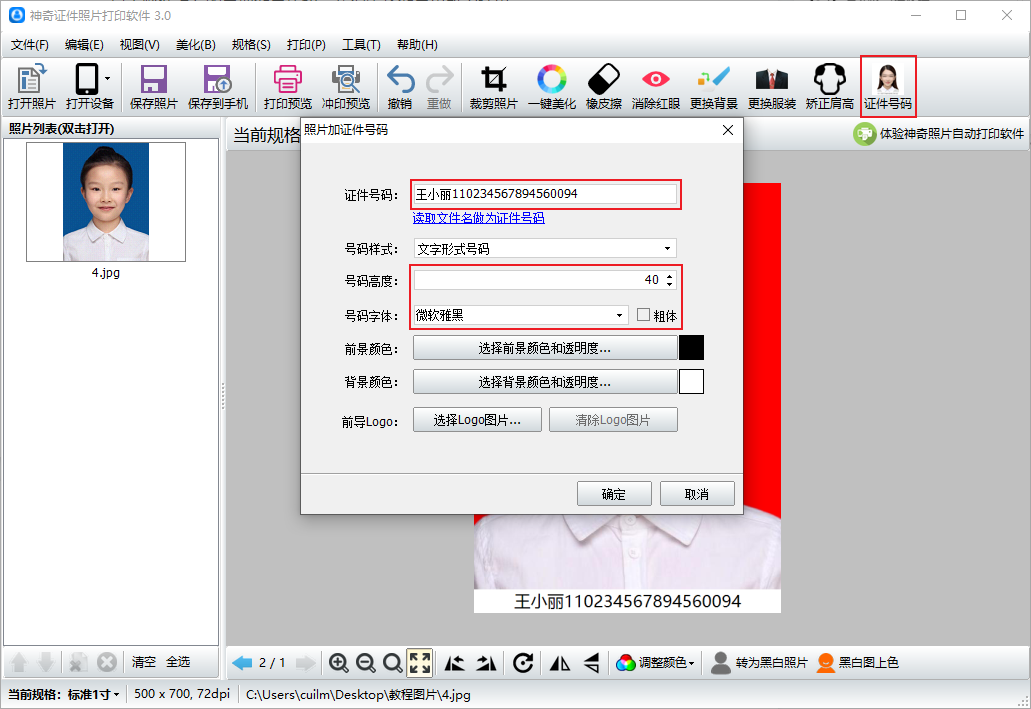Screen dimensions: 1031x709
Task: Click the circular rotate arrow icon
Action: point(523,663)
